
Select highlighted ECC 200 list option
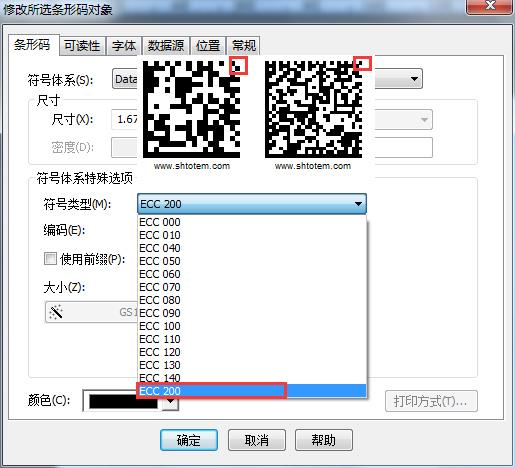click(x=252, y=391)
